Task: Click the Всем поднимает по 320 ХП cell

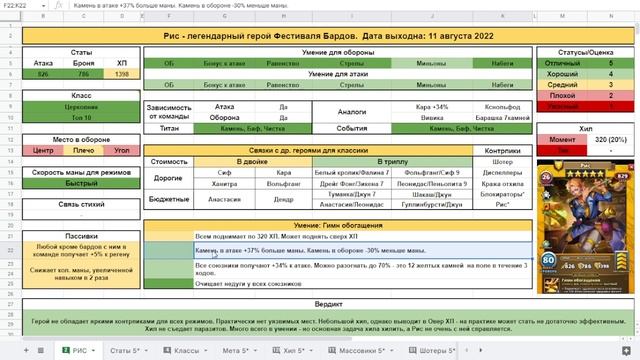Action: click(363, 236)
